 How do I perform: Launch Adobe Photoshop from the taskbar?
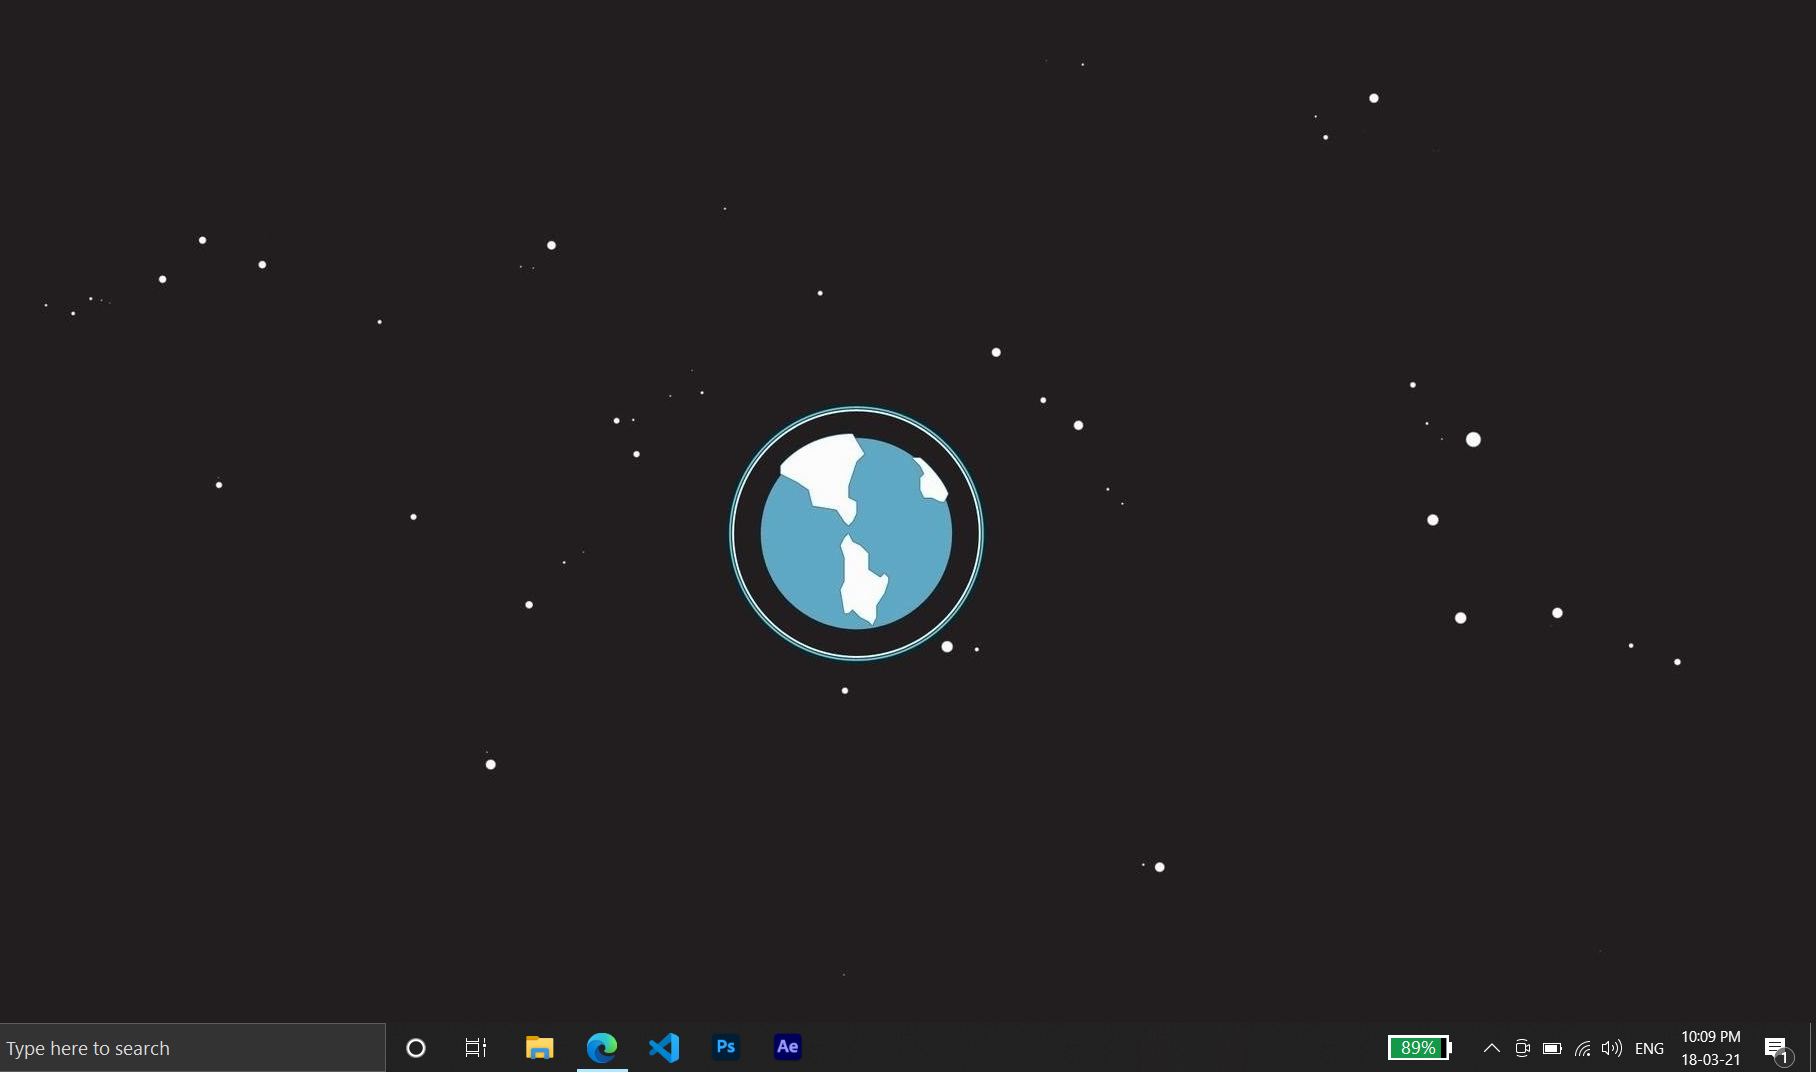(726, 1047)
